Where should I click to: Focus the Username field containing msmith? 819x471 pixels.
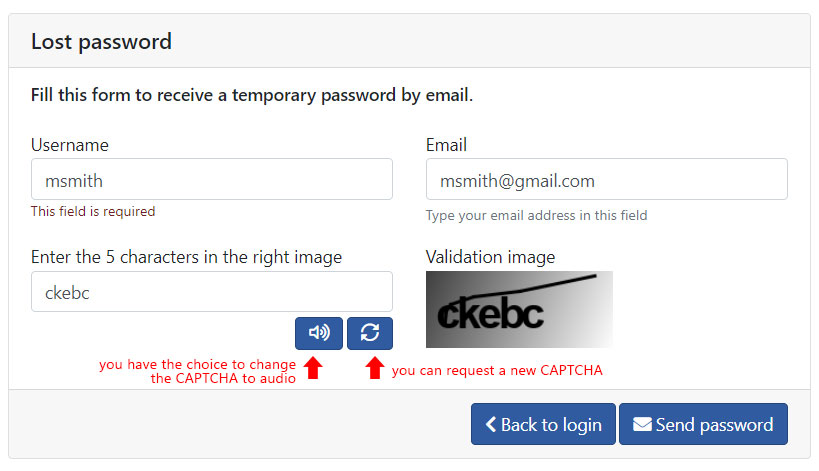click(x=212, y=179)
